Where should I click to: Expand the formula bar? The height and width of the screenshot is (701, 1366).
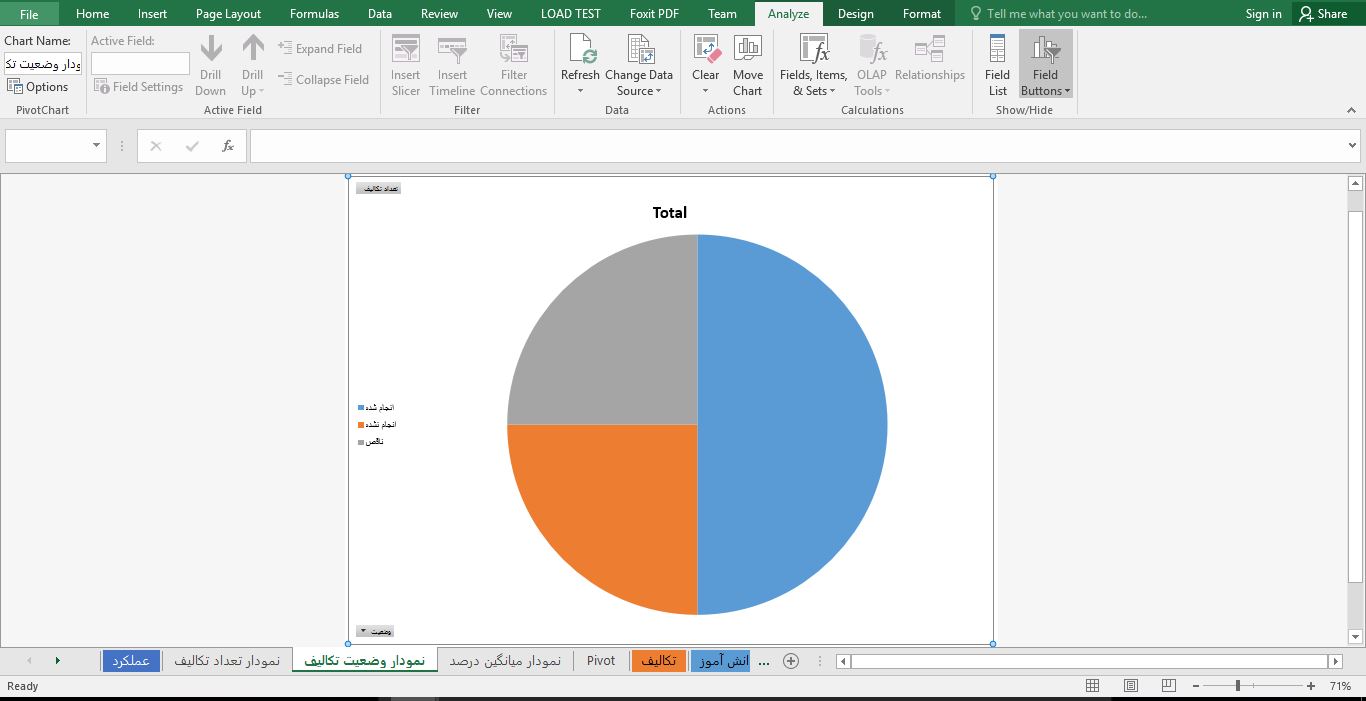(x=1353, y=146)
